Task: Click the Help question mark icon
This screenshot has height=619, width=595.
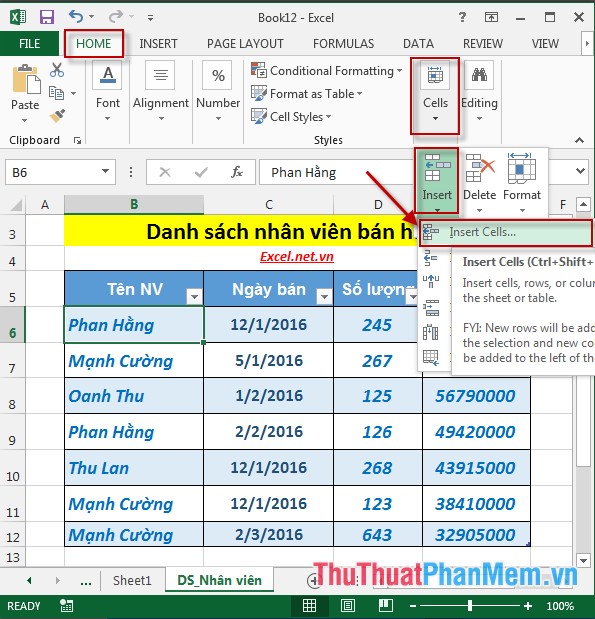Action: 462,17
